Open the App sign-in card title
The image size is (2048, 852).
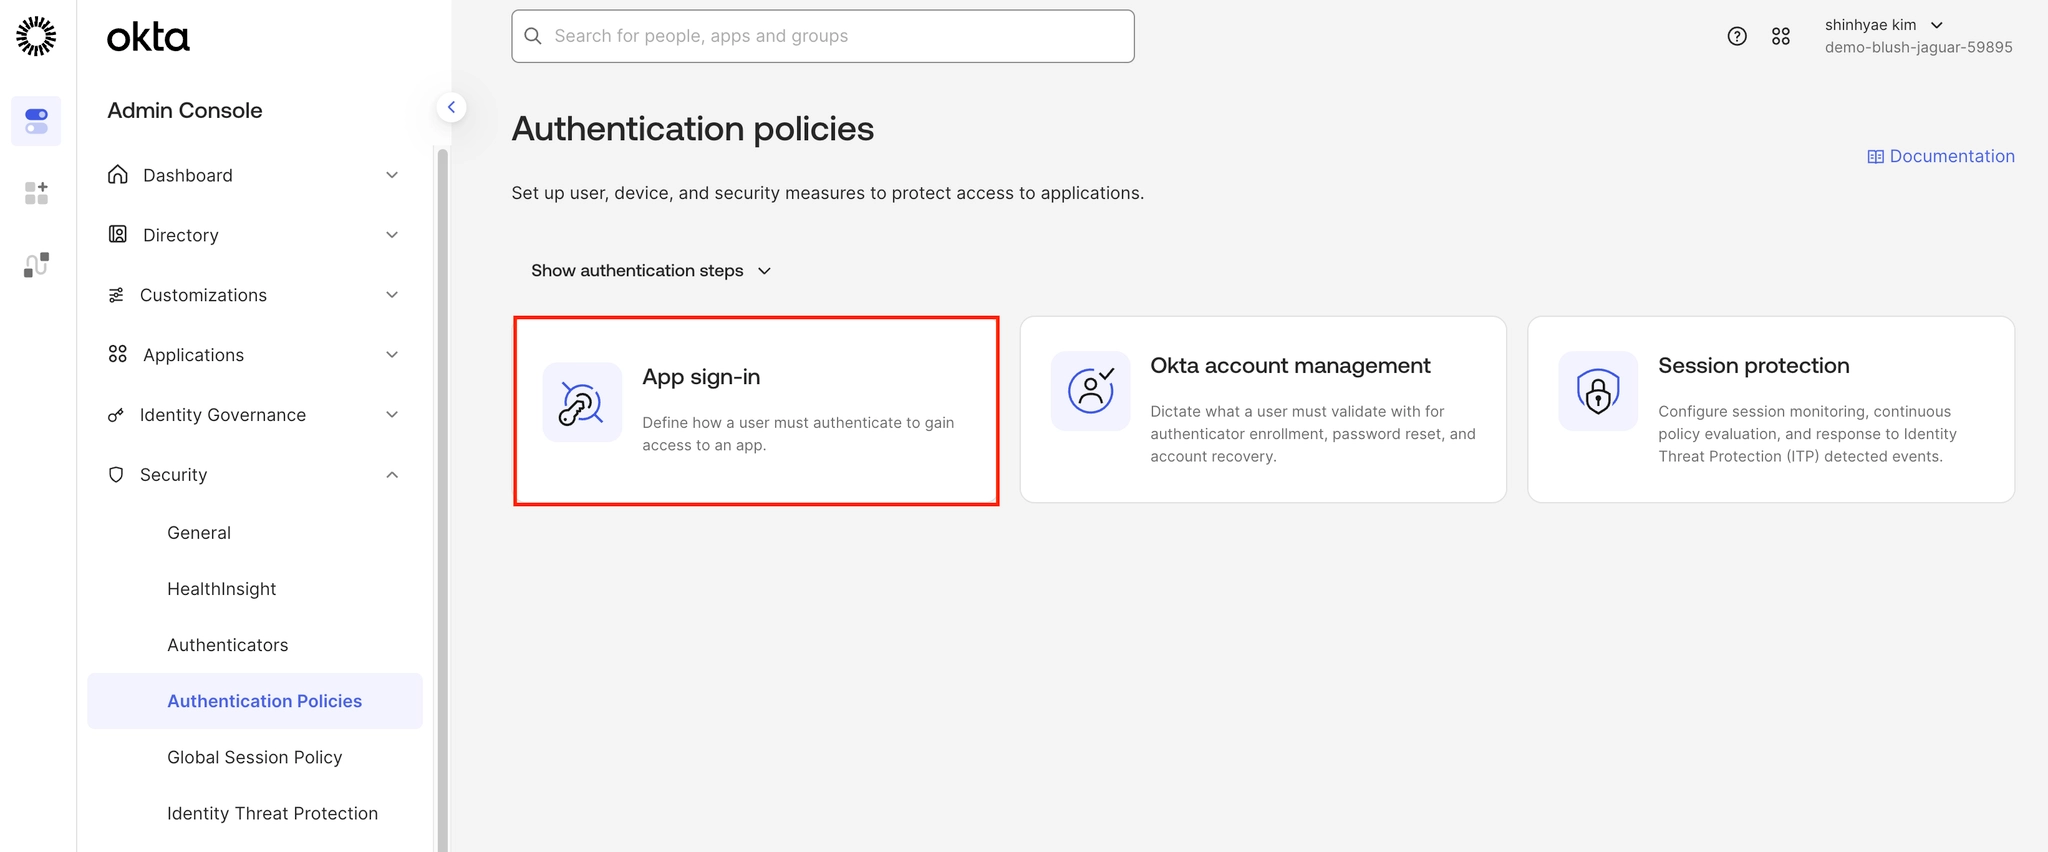pos(701,377)
